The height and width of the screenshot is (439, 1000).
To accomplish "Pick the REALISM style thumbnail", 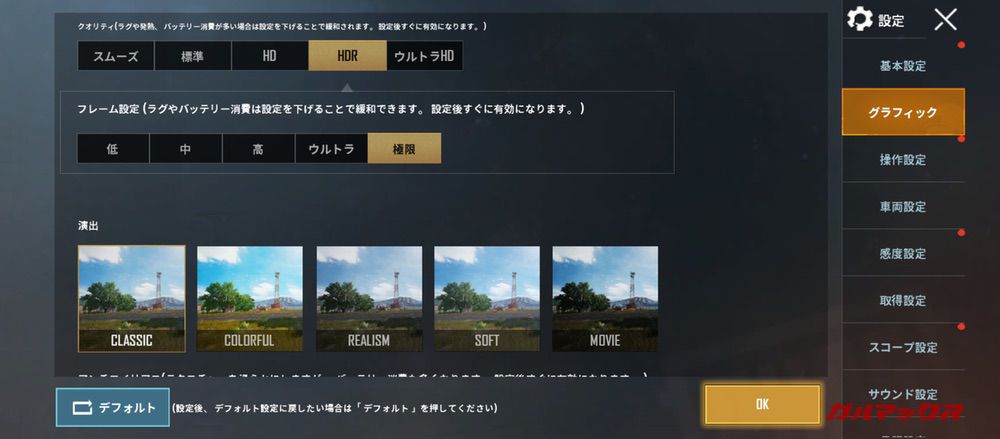I will pos(369,299).
